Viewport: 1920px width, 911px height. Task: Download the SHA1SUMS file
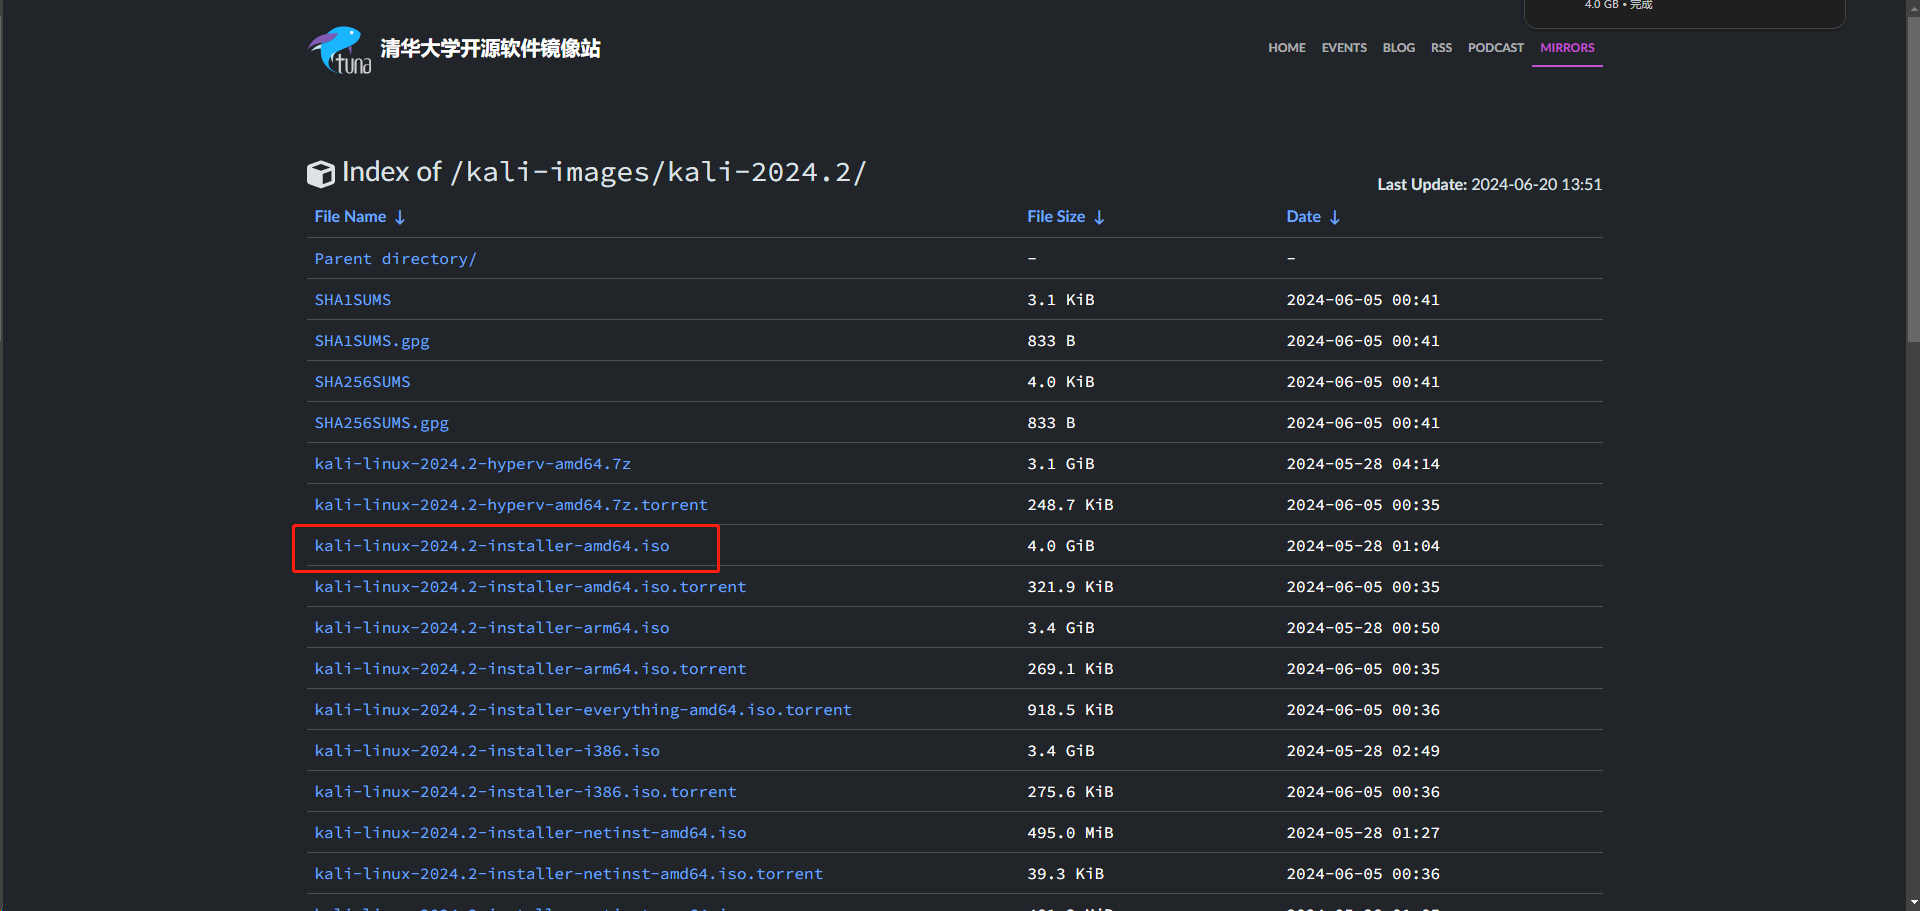click(353, 300)
